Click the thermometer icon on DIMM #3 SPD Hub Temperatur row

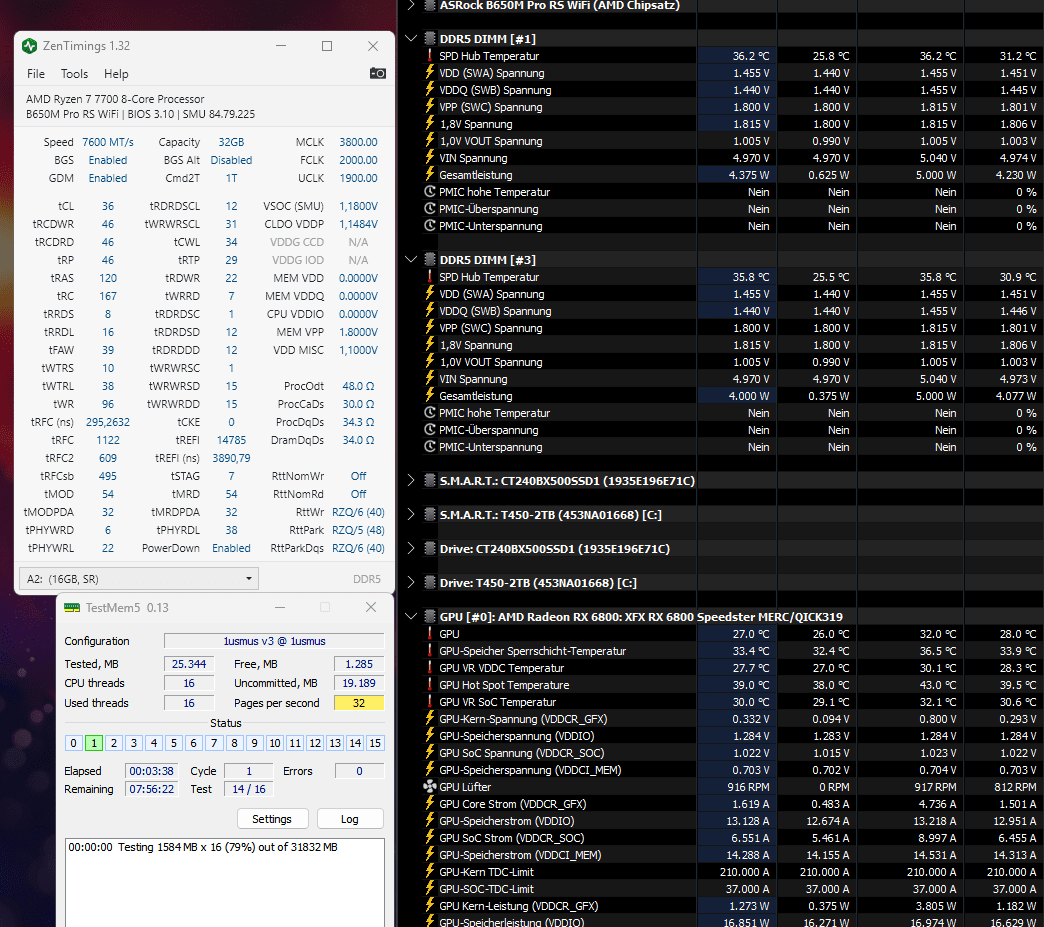click(x=430, y=277)
